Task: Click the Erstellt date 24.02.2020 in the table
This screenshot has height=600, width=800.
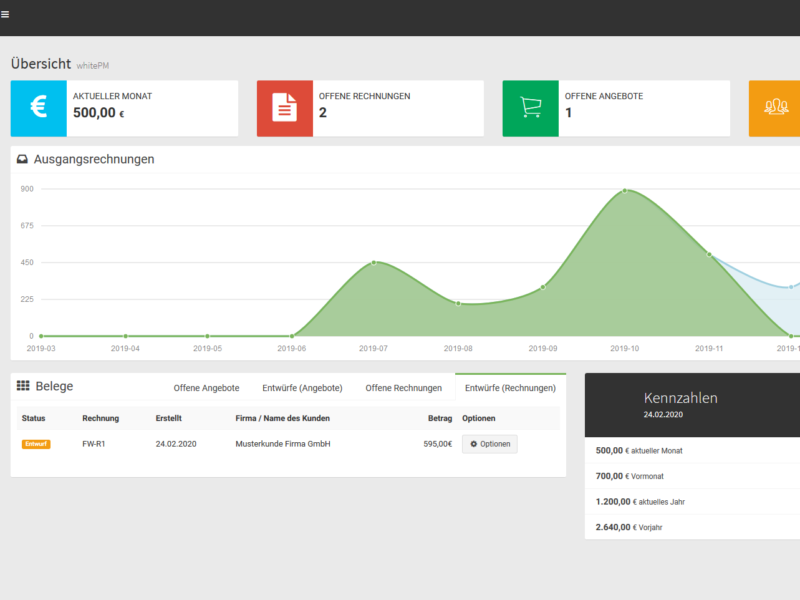Action: [x=176, y=444]
